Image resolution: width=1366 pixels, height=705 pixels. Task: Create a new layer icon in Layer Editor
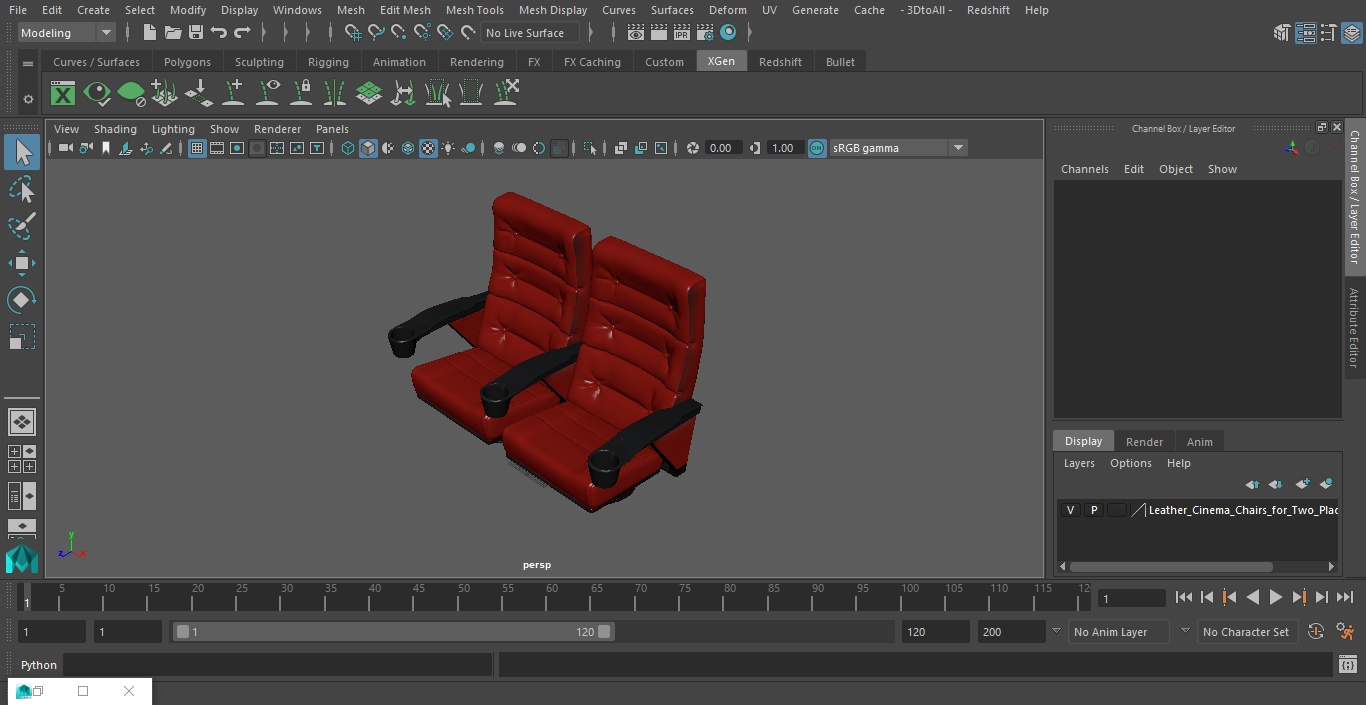point(1302,484)
